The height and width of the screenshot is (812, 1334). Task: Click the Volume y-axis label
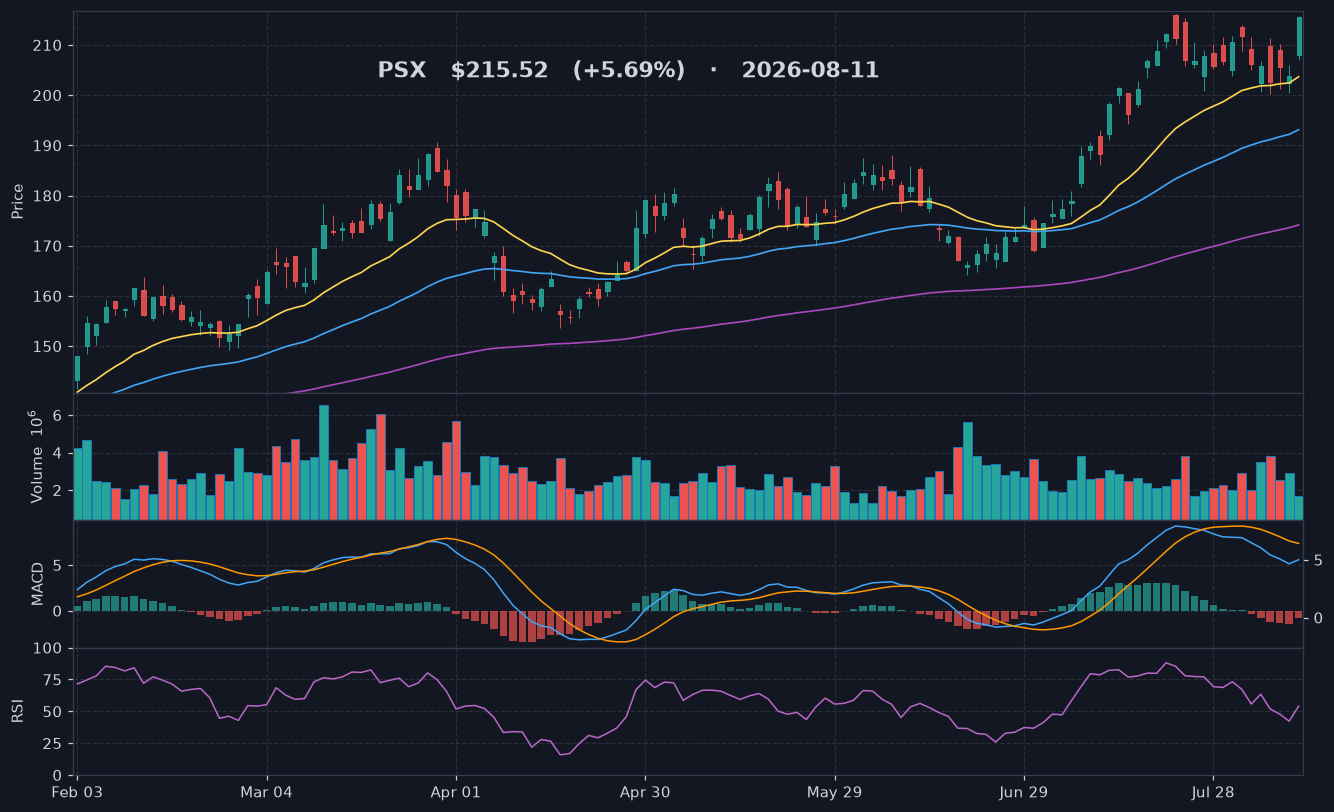35,456
